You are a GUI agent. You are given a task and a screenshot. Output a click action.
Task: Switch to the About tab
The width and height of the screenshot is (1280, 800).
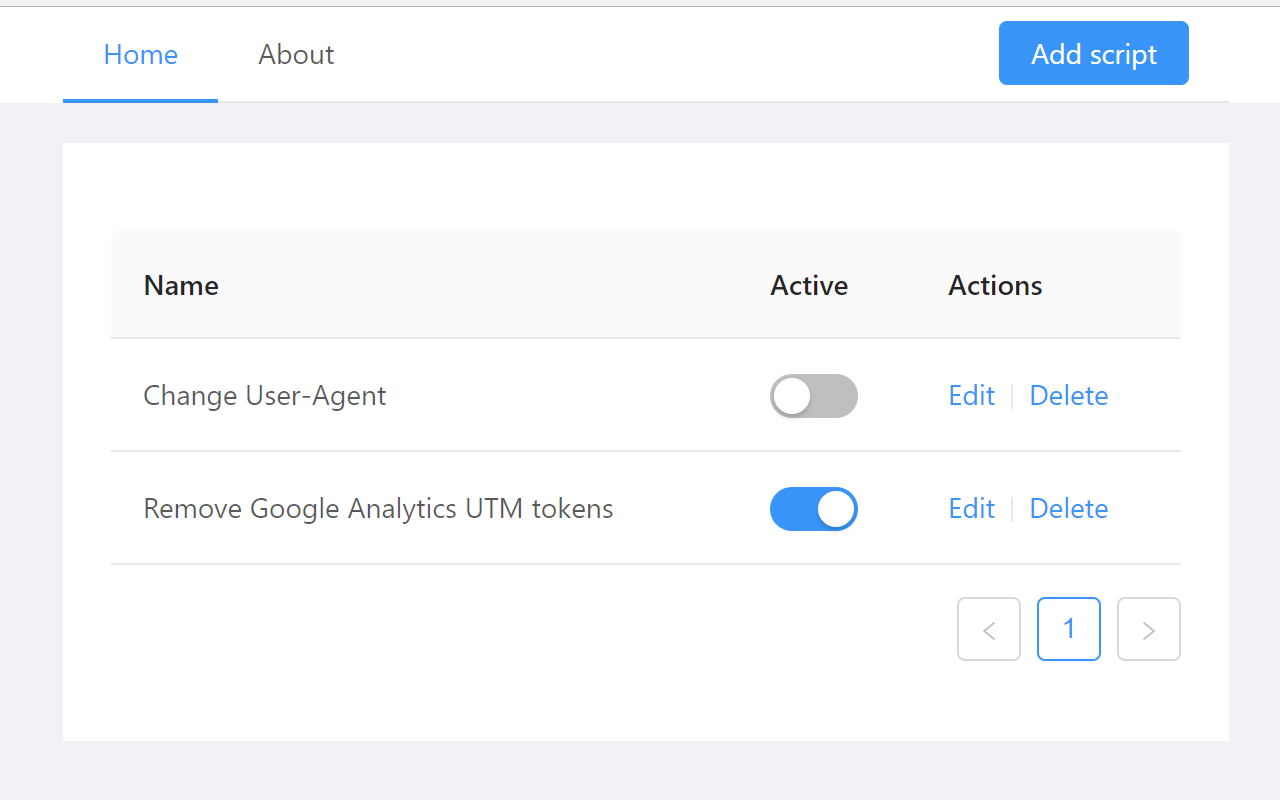pyautogui.click(x=296, y=54)
